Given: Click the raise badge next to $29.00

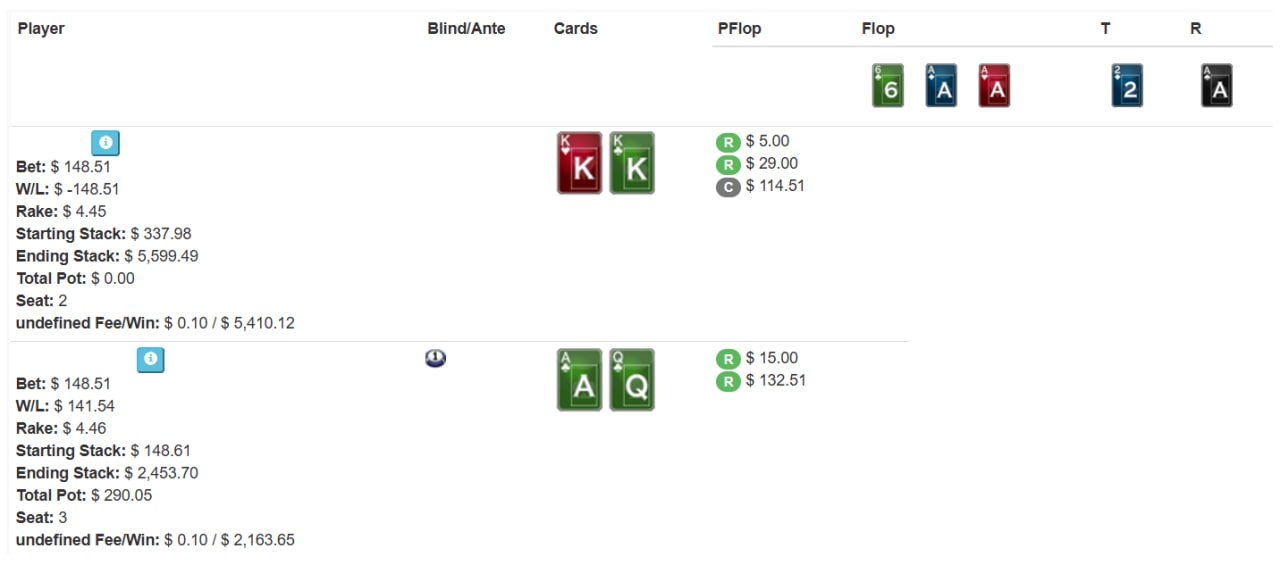Looking at the screenshot, I should point(728,164).
